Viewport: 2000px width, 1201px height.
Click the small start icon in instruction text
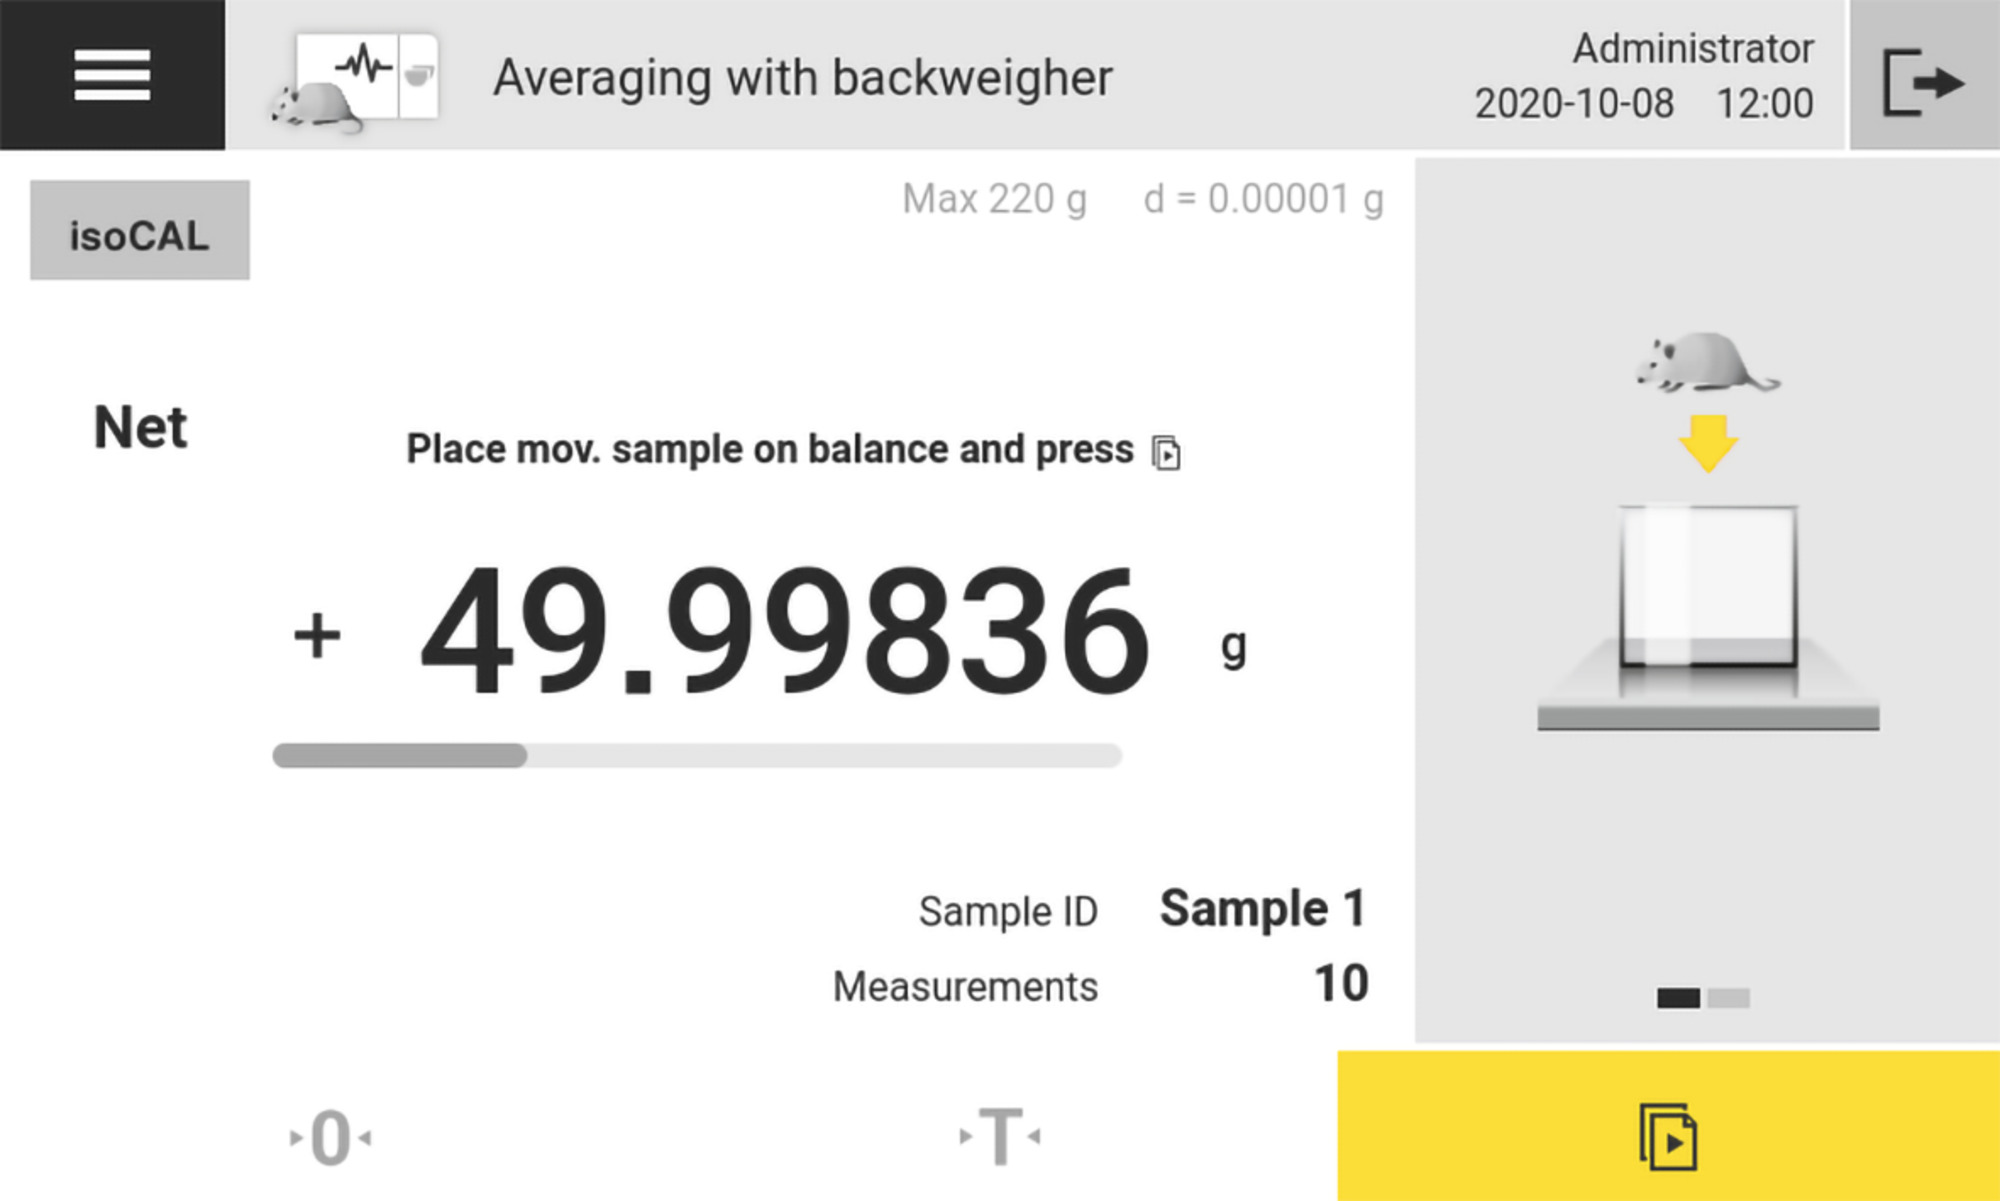click(x=1166, y=453)
